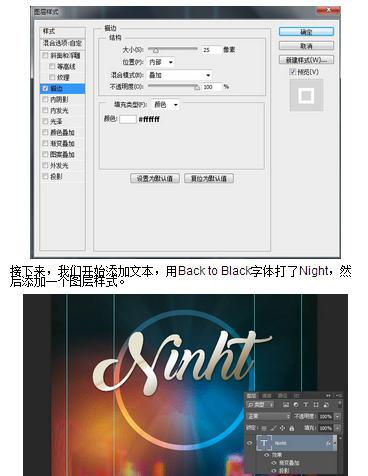Switch to the 3D tab

pos(296,395)
